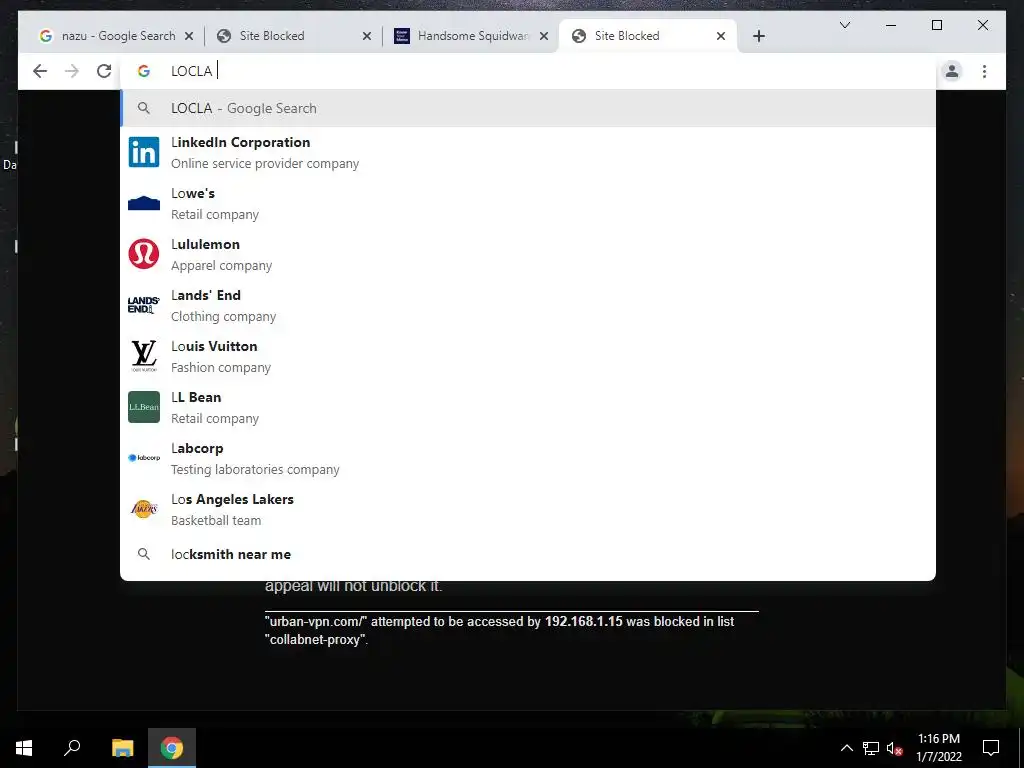Choose the LinkedIn Corporation suggestion
The width and height of the screenshot is (1024, 768).
pyautogui.click(x=528, y=152)
